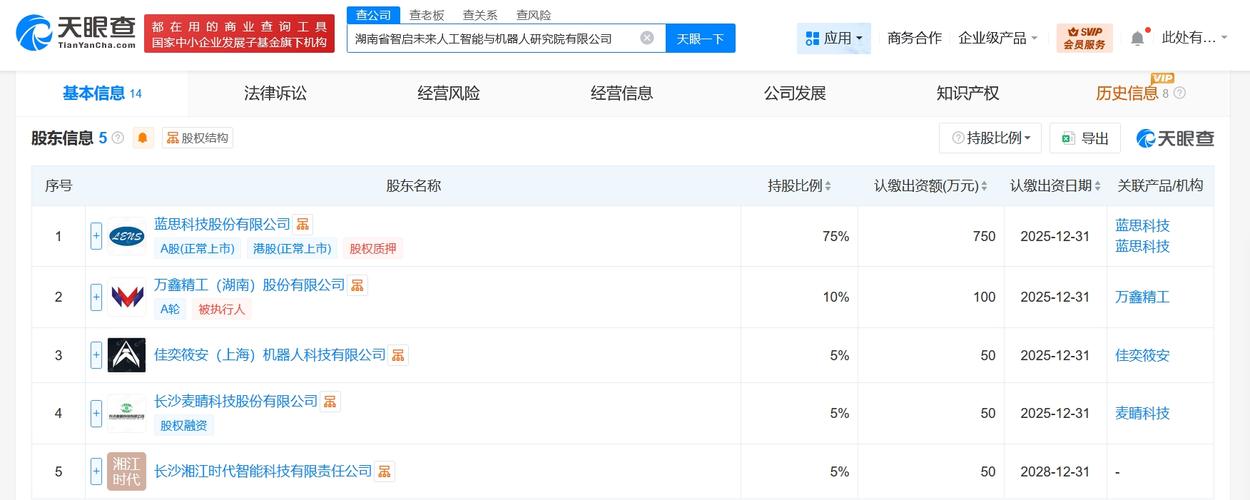Click the A股(正常上市) tag
Screen dimensions: 1250x500
pyautogui.click(x=197, y=249)
